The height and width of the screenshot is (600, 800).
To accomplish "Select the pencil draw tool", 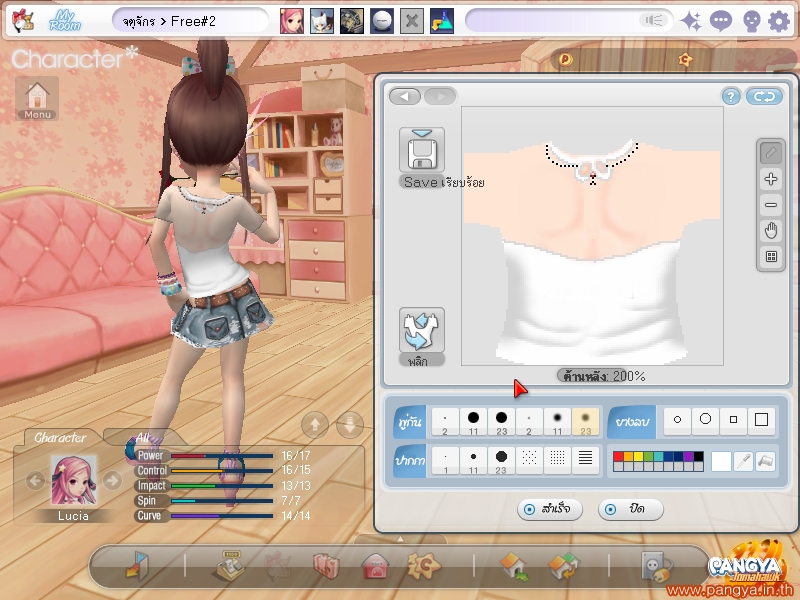I will (x=770, y=153).
